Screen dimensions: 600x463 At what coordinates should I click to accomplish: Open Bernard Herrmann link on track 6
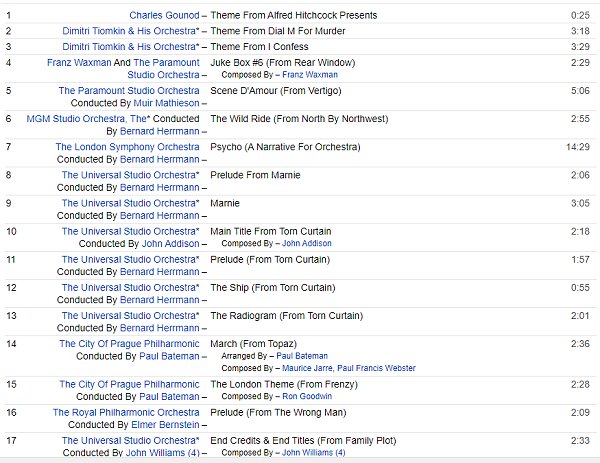coord(160,131)
